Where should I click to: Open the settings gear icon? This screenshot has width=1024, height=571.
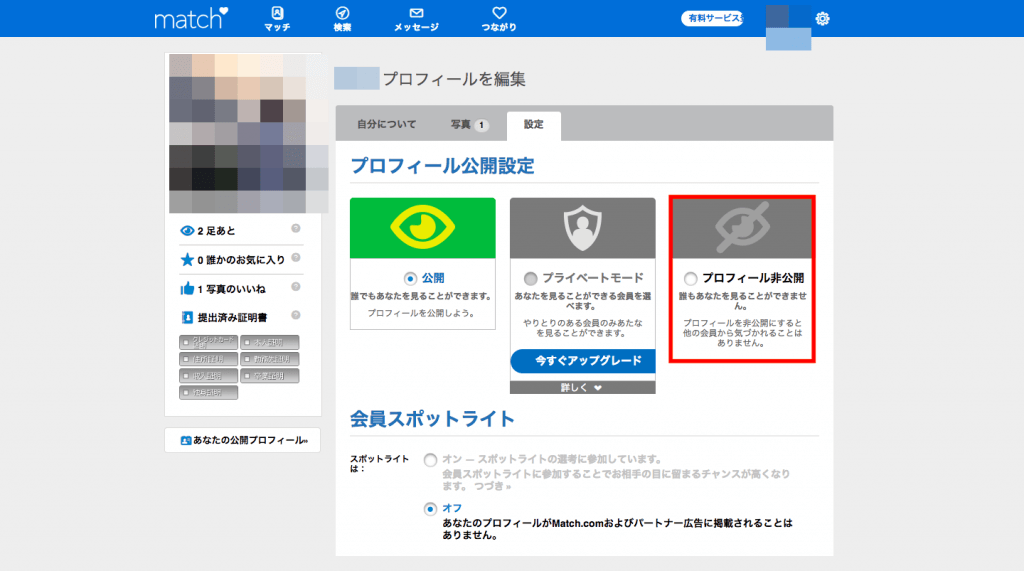(823, 18)
